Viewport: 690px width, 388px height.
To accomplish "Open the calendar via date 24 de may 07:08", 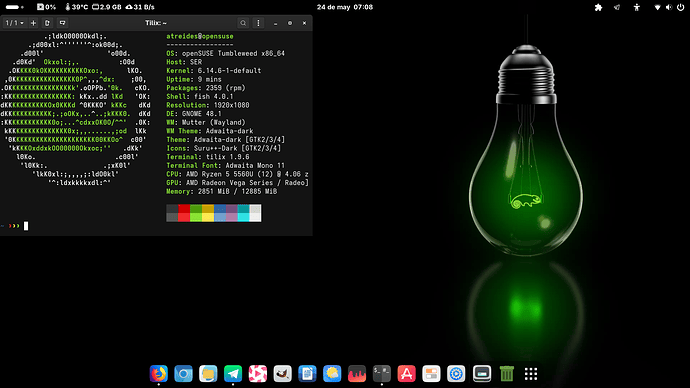I will [x=345, y=7].
